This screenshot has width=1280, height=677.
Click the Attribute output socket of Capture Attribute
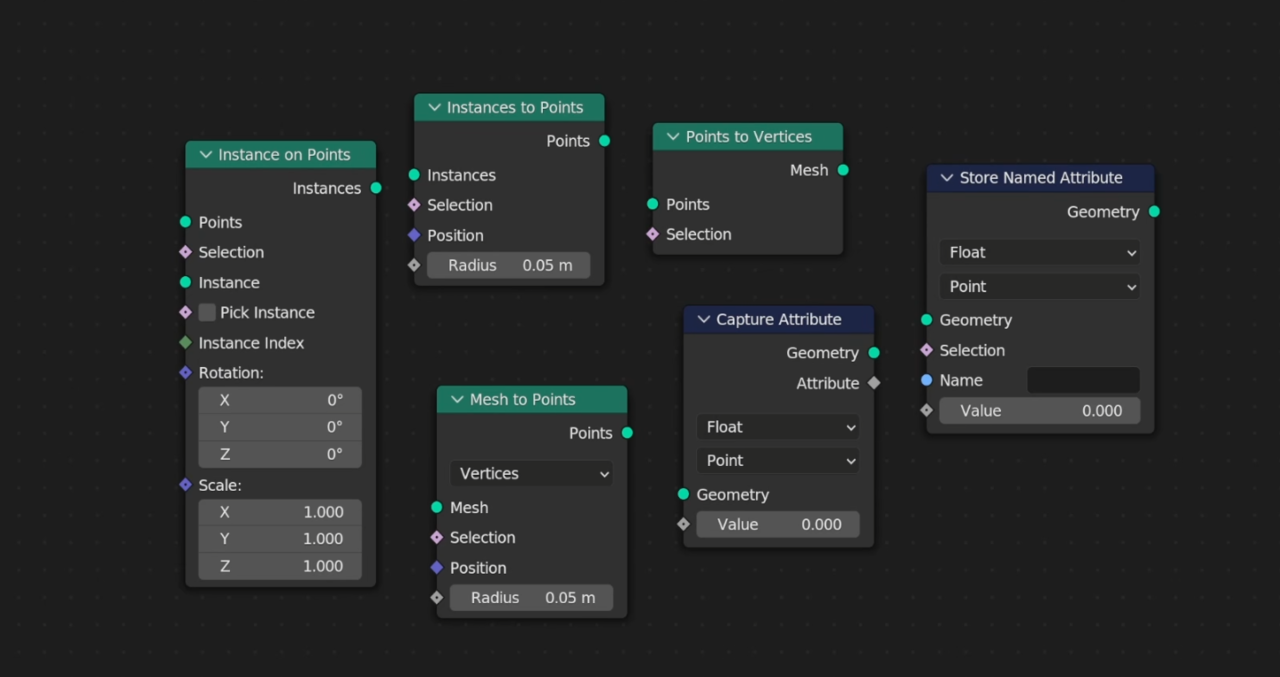click(x=874, y=382)
